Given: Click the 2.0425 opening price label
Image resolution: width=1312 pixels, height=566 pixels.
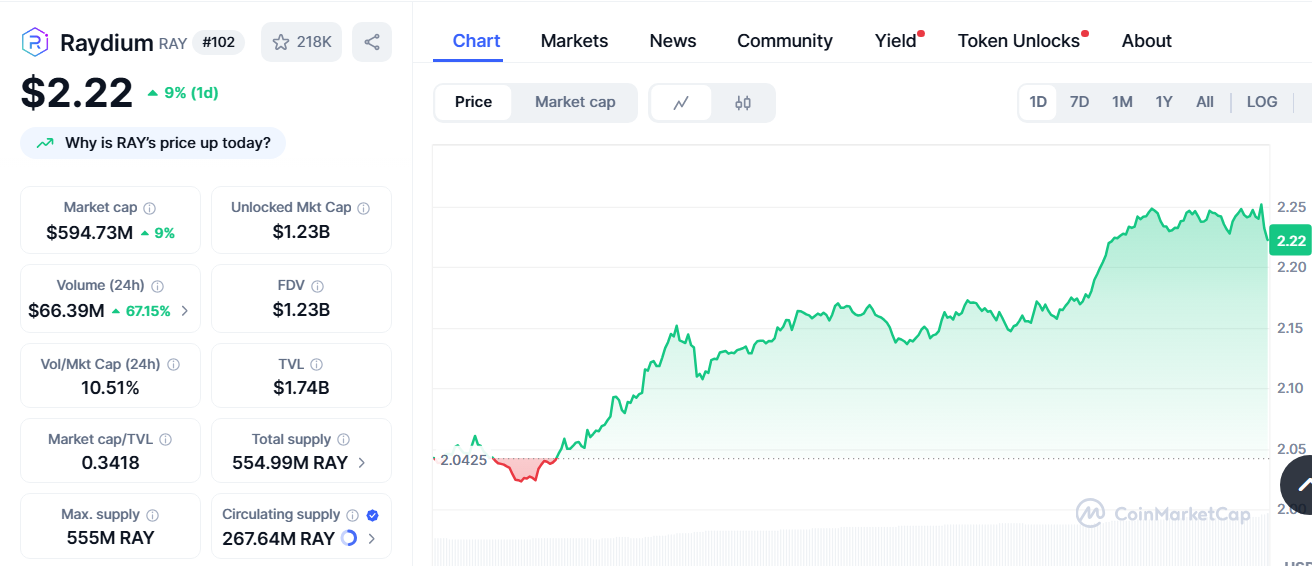Looking at the screenshot, I should click(463, 460).
